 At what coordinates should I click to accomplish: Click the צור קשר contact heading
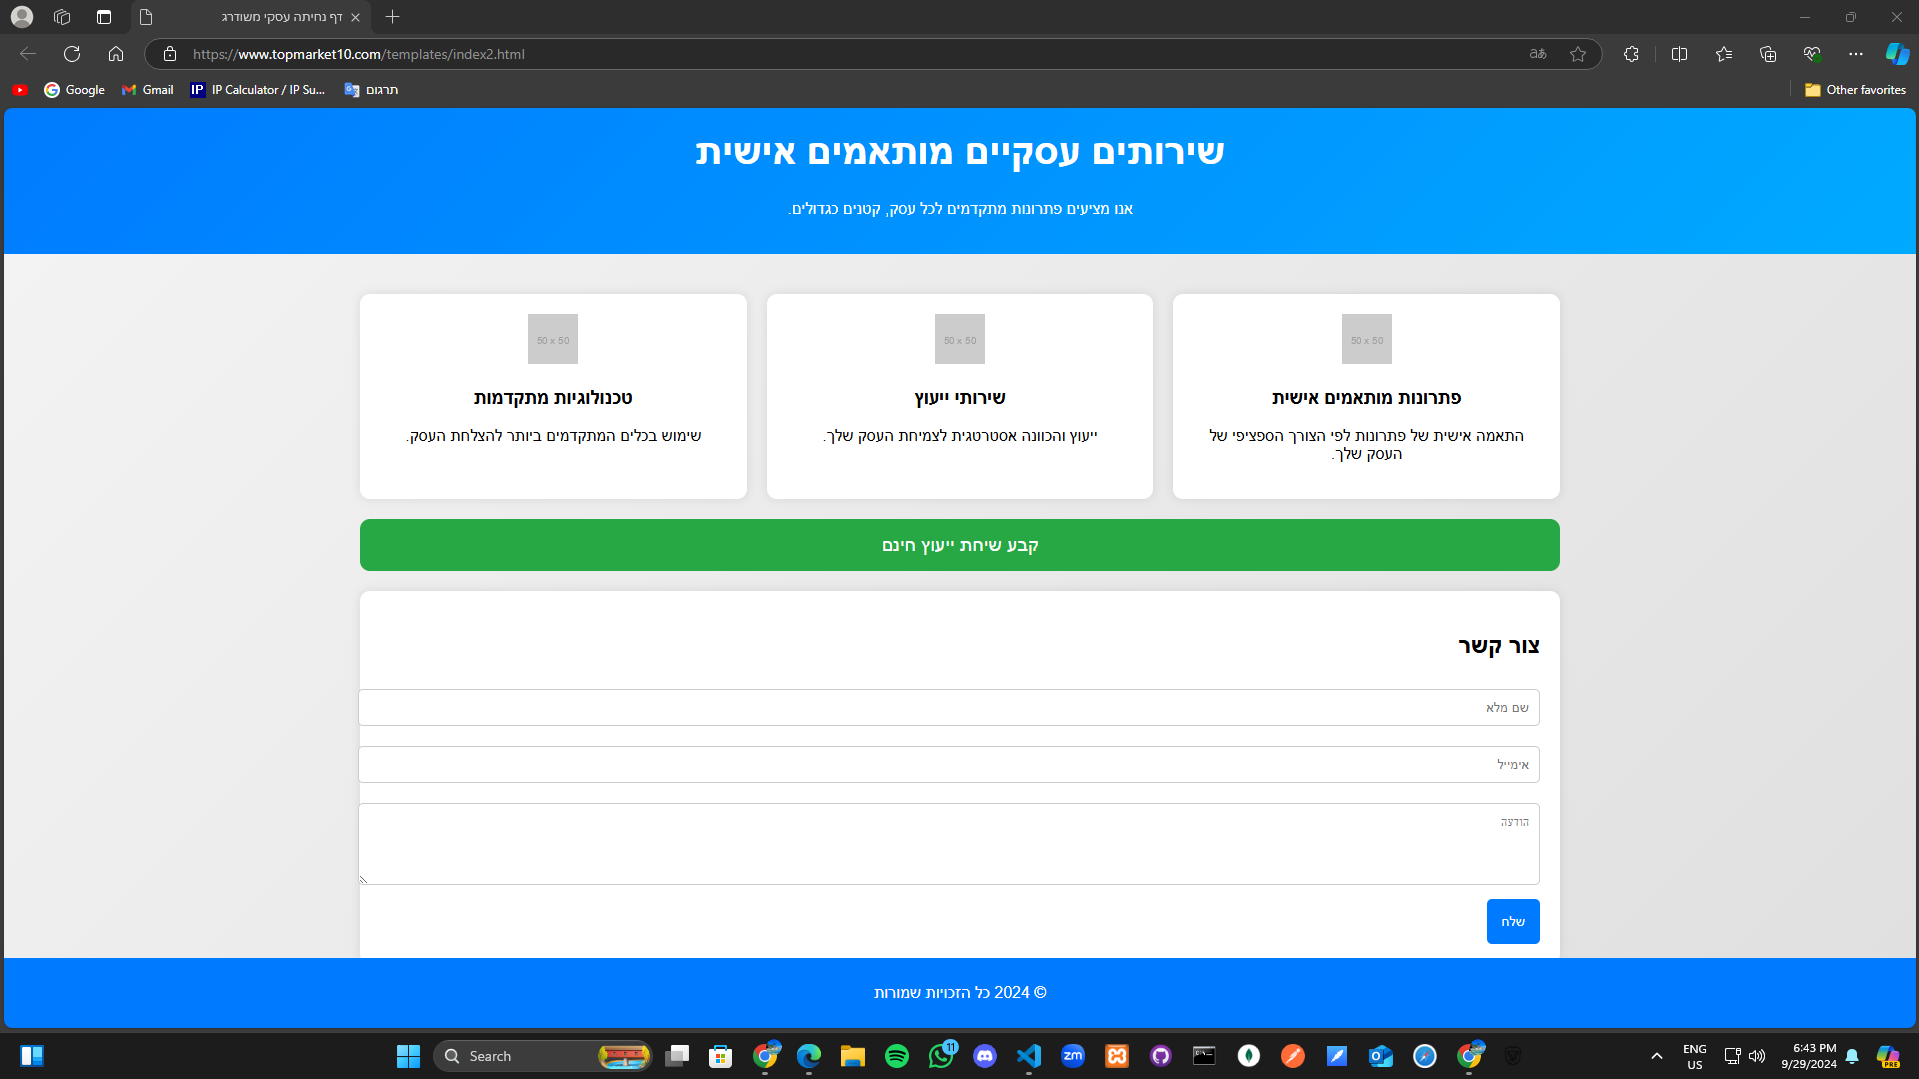1498,645
